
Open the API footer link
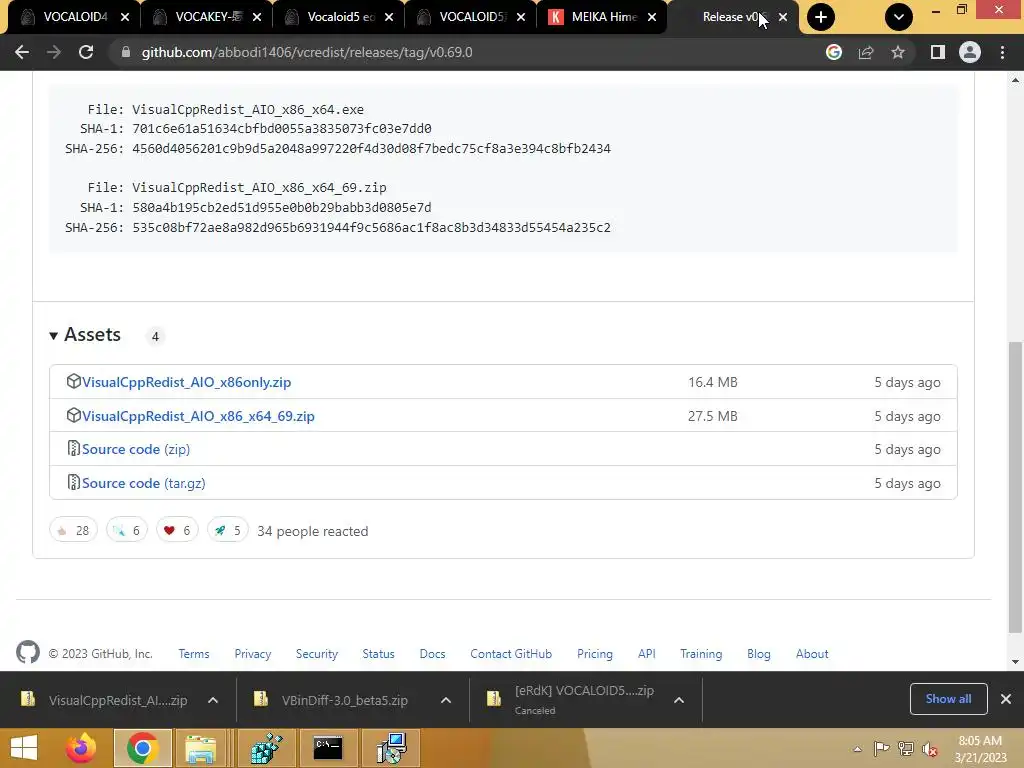[x=647, y=654]
